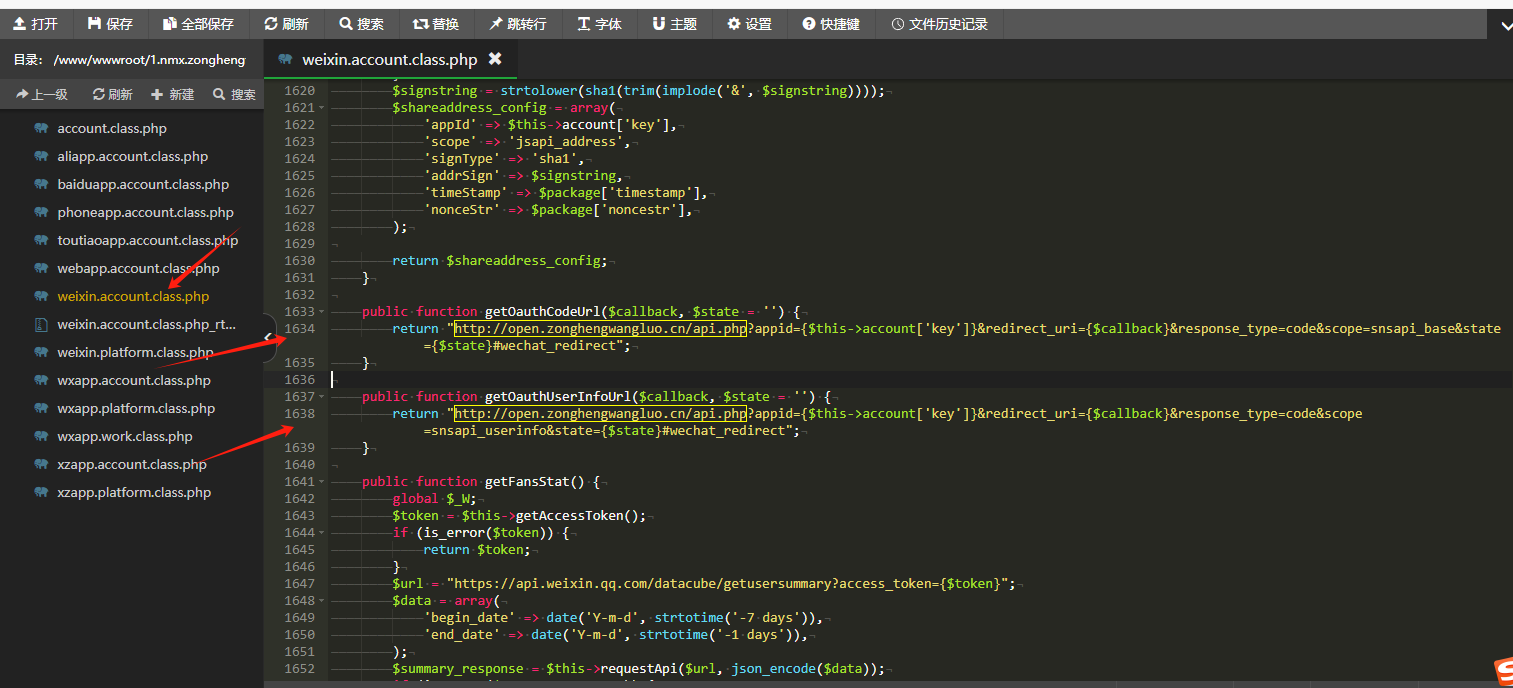Click 'jsapi_address' string on line 1623

coord(569,141)
